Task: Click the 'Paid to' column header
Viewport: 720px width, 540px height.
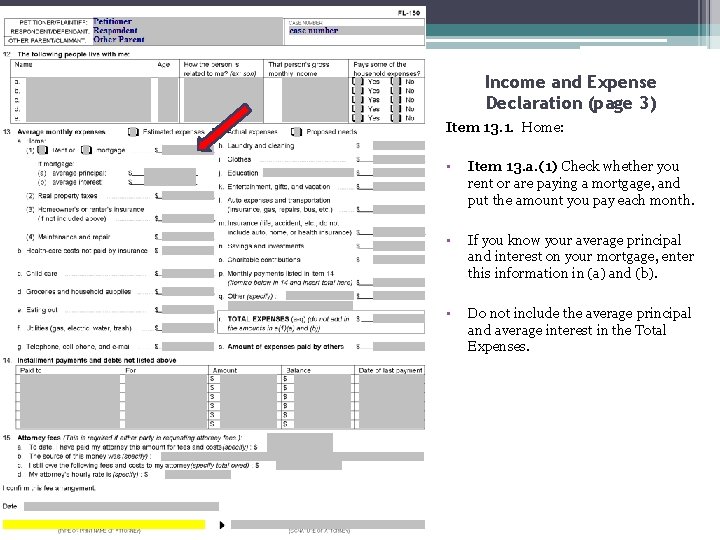Action: tap(31, 370)
